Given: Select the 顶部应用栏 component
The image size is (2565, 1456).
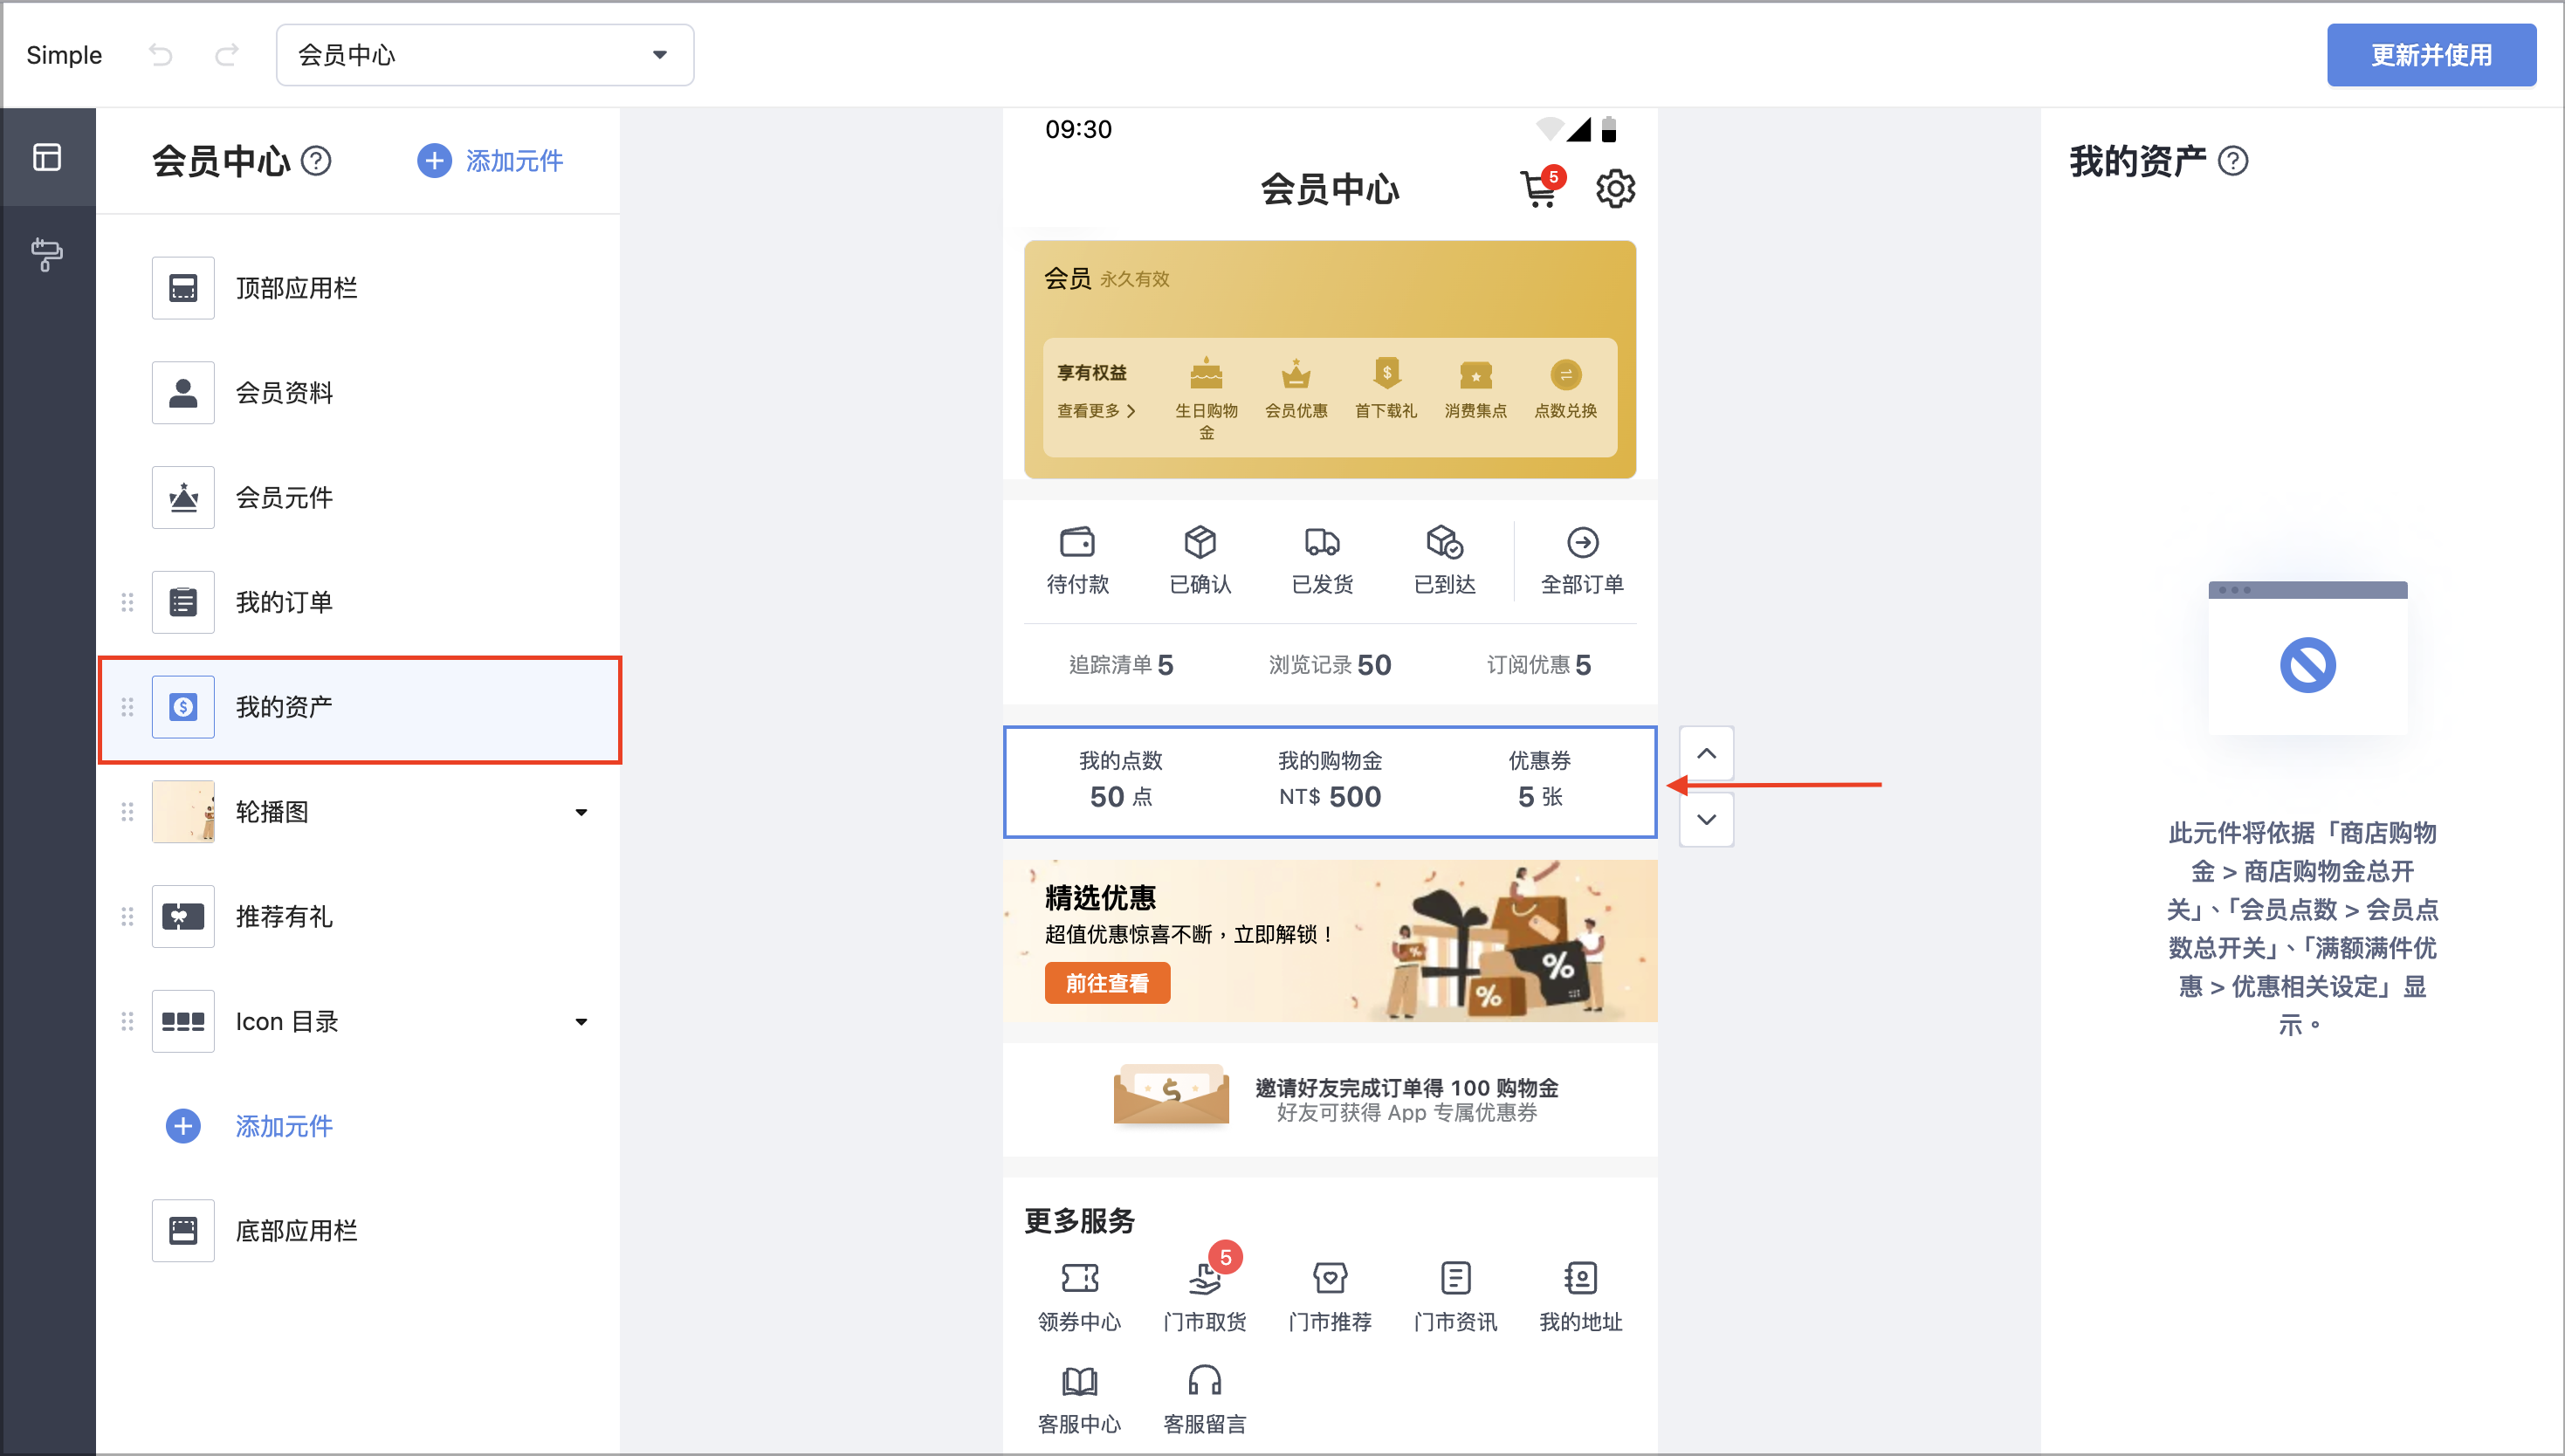Looking at the screenshot, I should pyautogui.click(x=360, y=288).
